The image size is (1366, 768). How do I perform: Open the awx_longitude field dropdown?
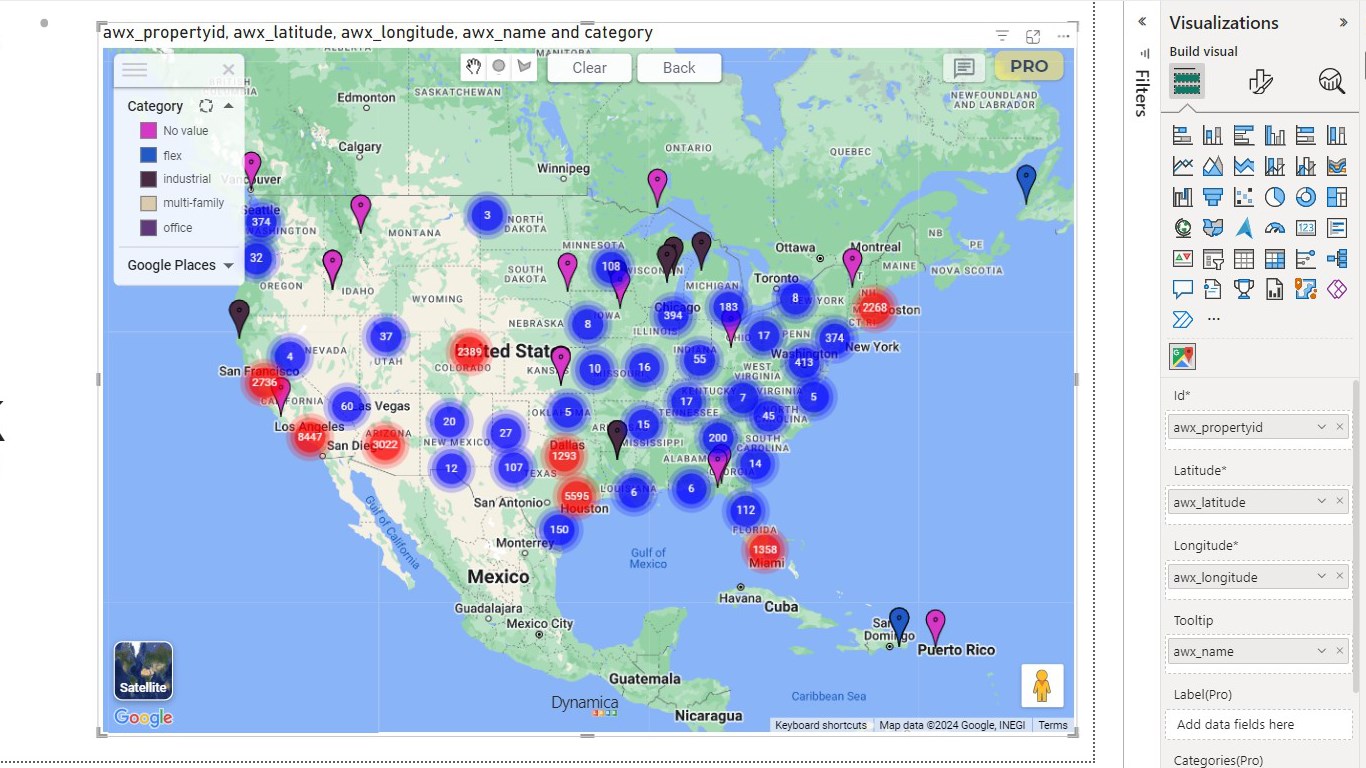coord(1322,577)
